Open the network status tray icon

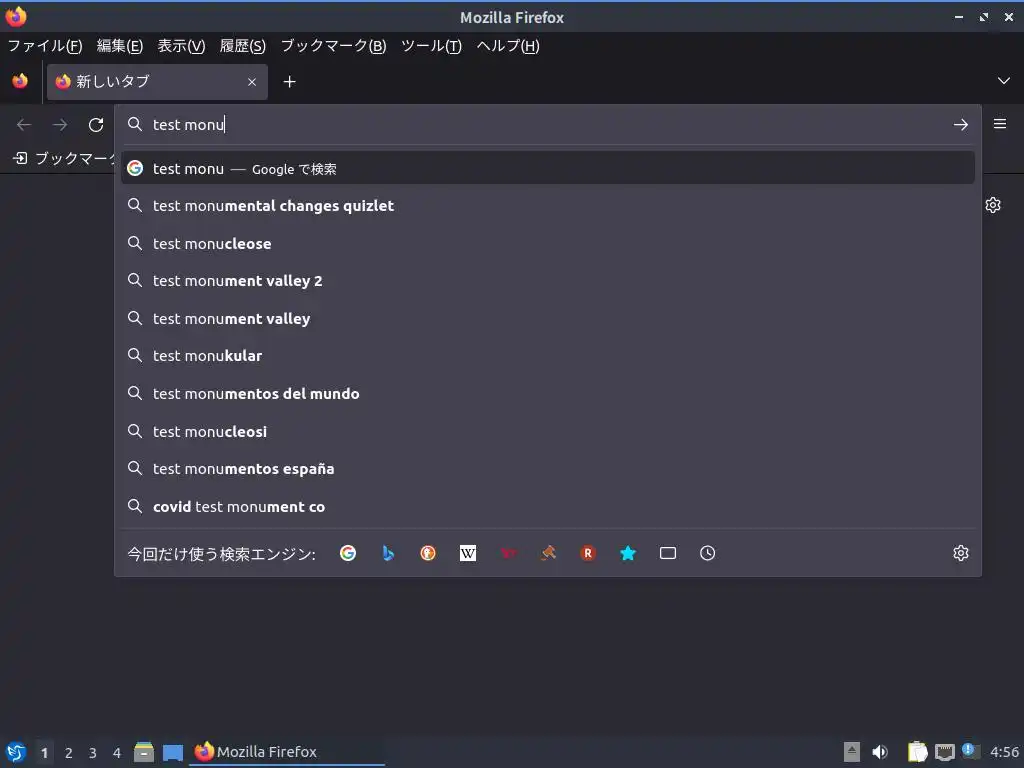945,752
